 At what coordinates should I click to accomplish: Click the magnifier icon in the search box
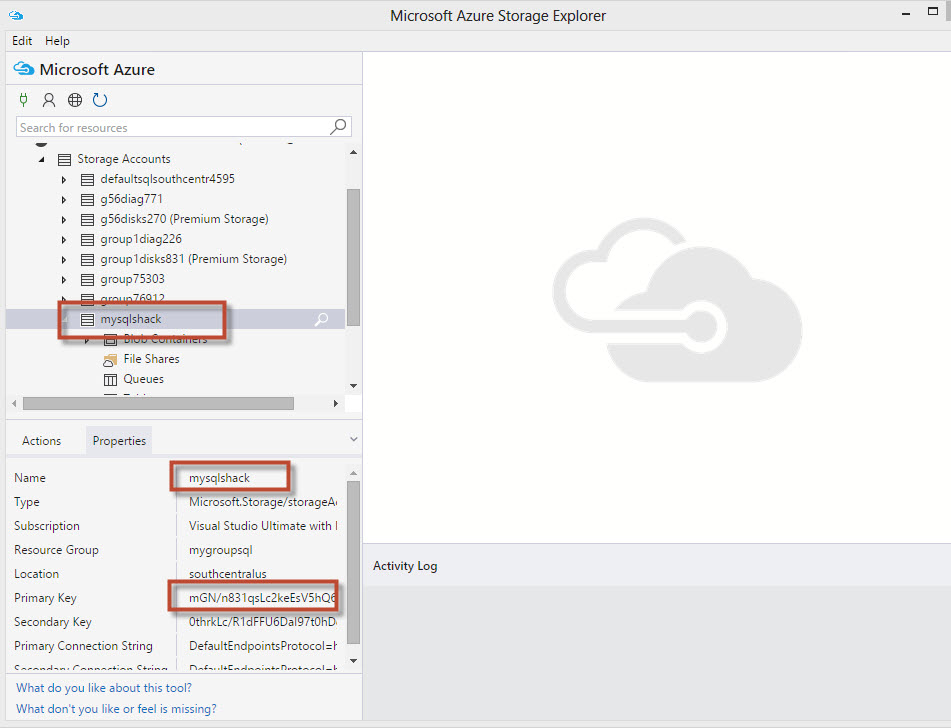[339, 127]
